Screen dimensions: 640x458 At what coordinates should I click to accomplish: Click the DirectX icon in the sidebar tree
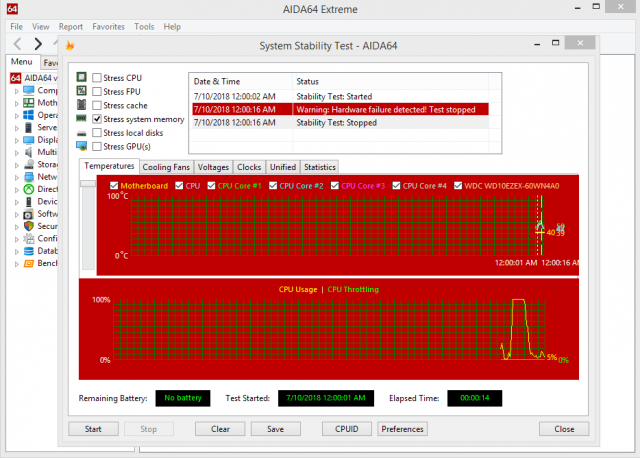pos(30,189)
